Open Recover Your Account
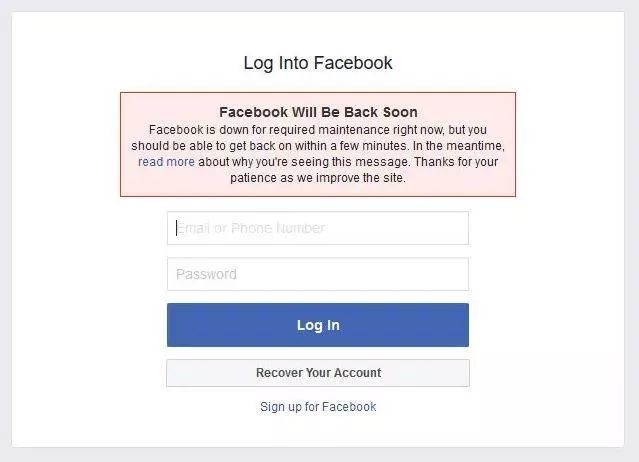The height and width of the screenshot is (462, 639). click(318, 373)
